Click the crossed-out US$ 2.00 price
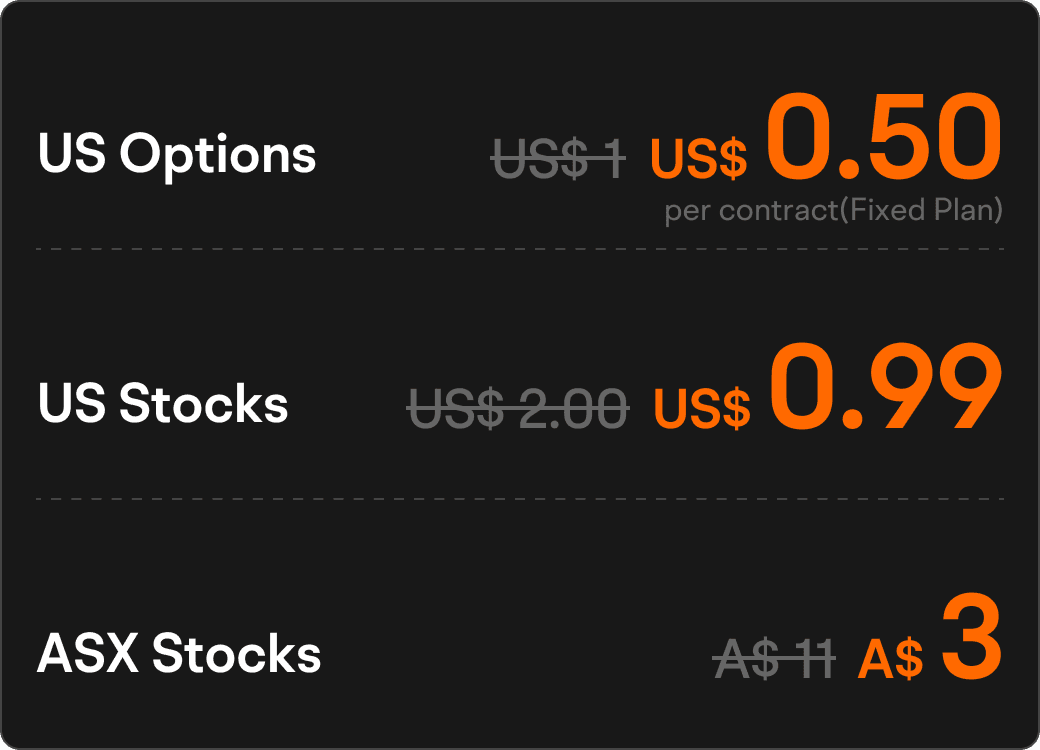This screenshot has height=750, width=1040. coord(518,407)
